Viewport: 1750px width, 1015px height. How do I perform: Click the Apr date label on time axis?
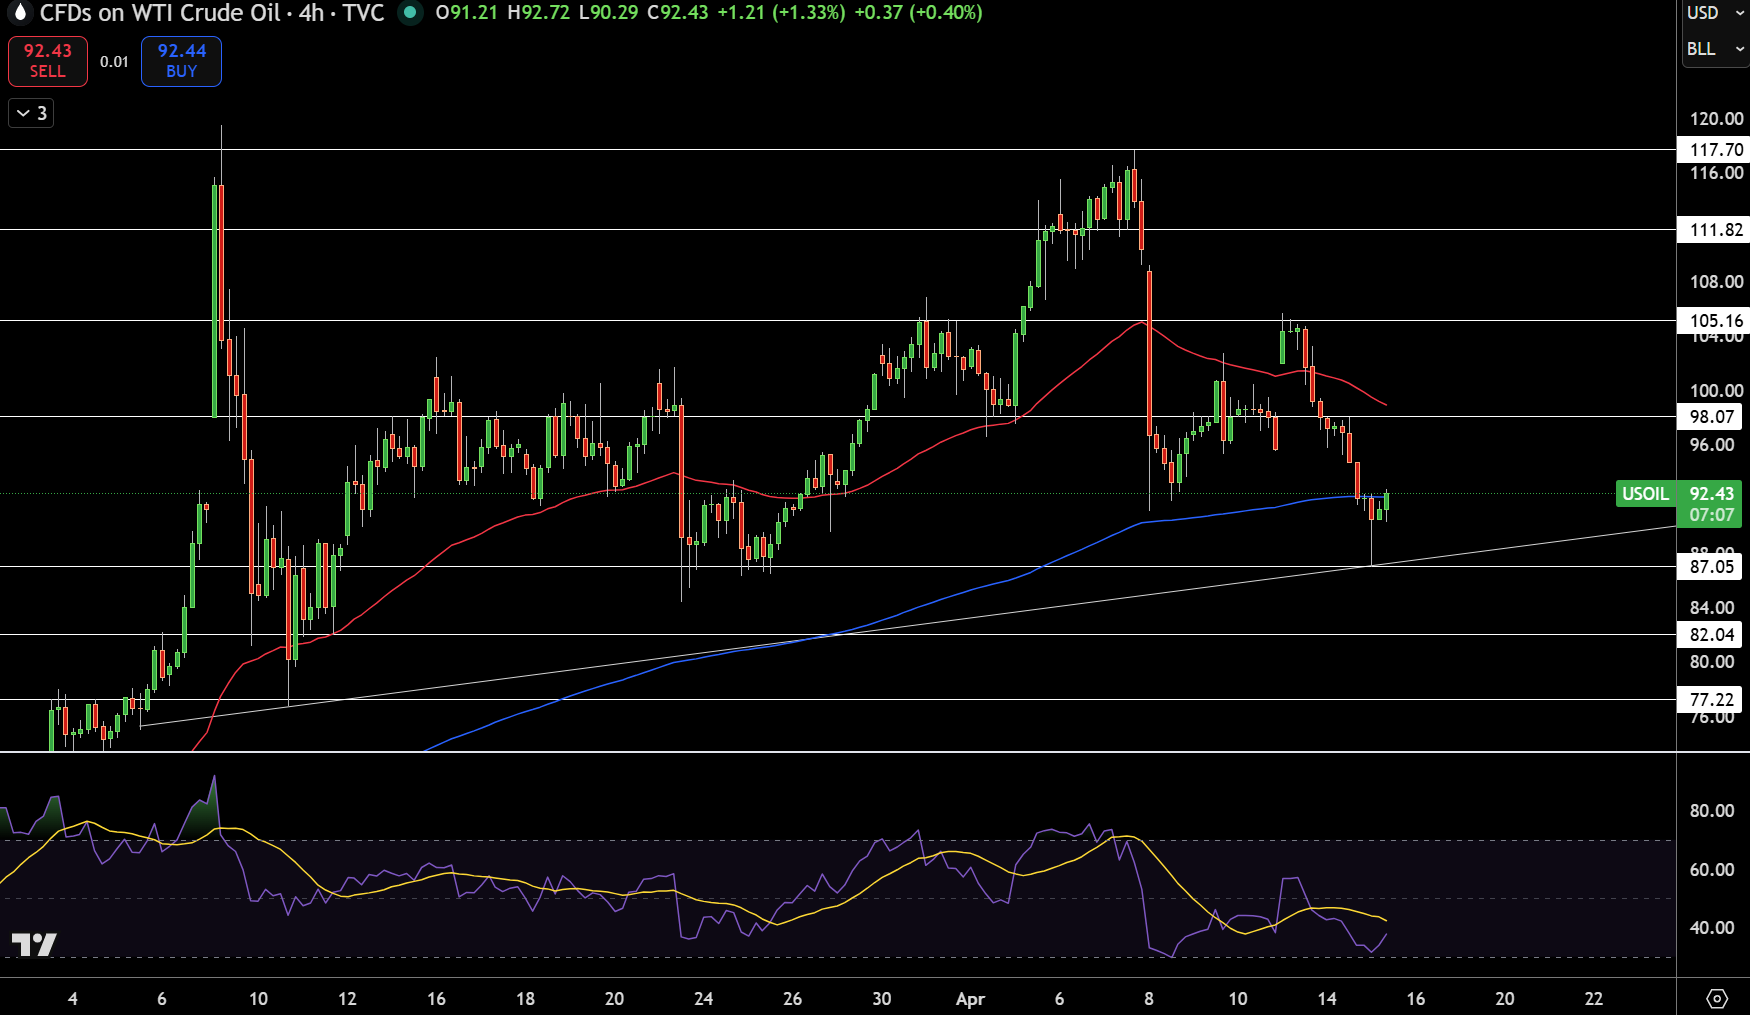pyautogui.click(x=970, y=999)
